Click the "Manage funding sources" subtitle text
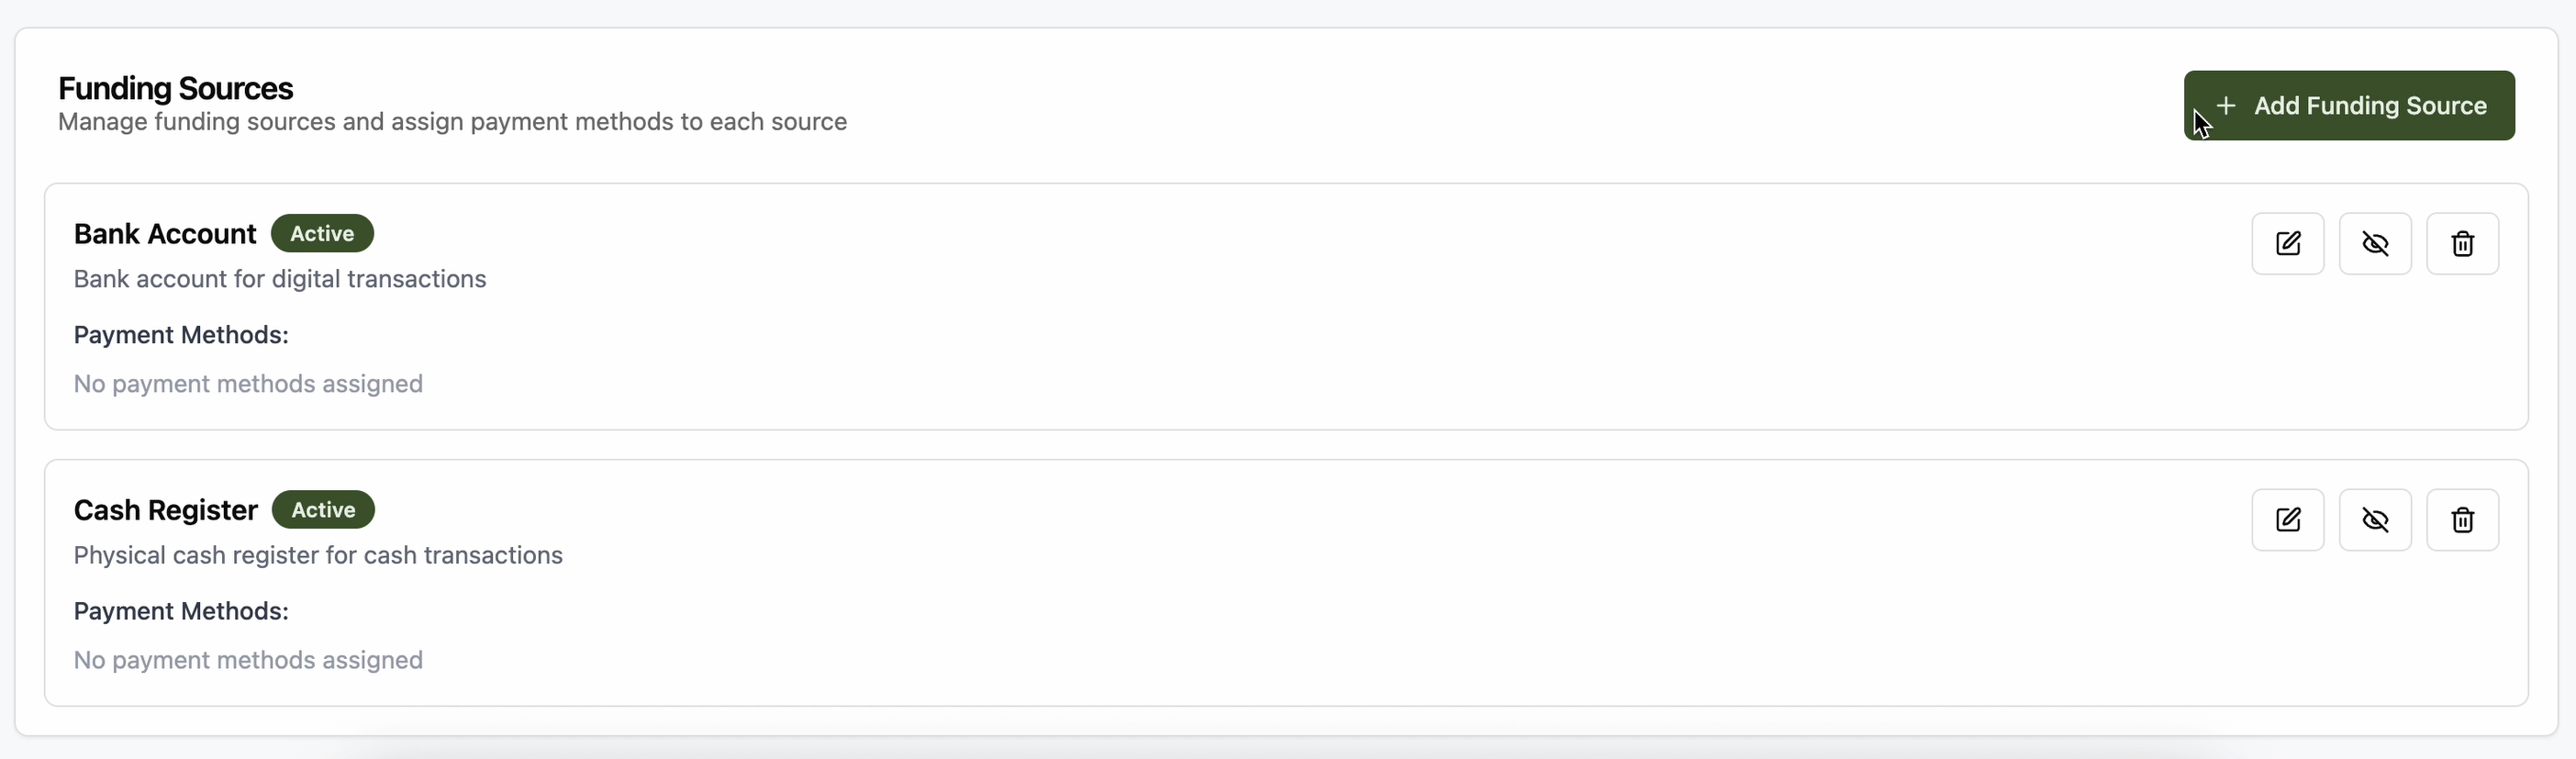This screenshot has width=2576, height=759. (x=452, y=121)
